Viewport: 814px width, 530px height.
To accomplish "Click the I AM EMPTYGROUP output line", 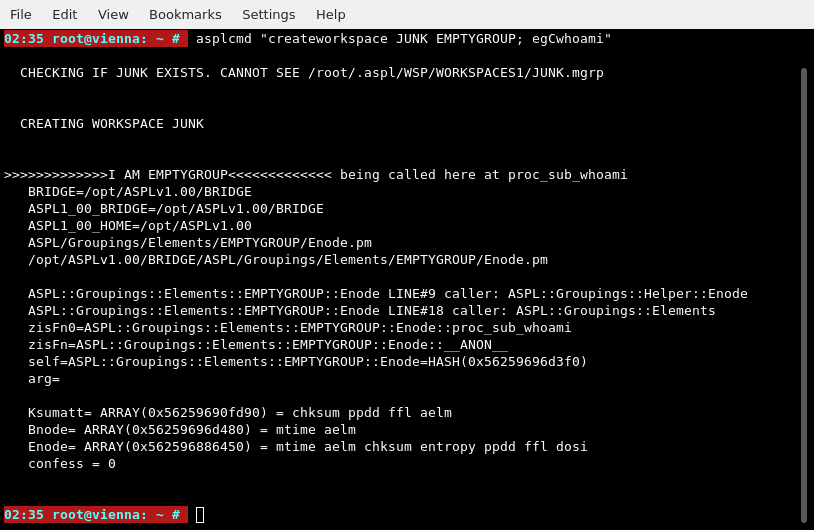I will pos(316,175).
